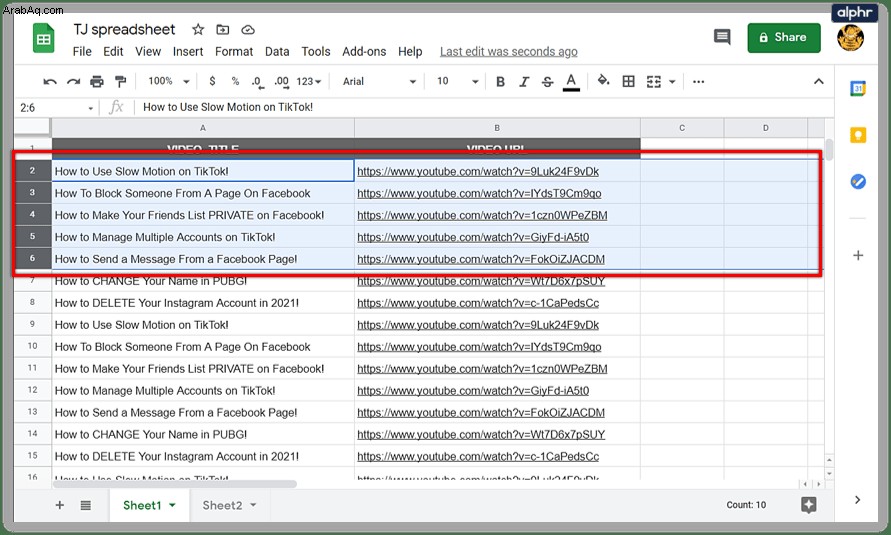891x535 pixels.
Task: Expand the merge cells options arrow
Action: point(672,82)
